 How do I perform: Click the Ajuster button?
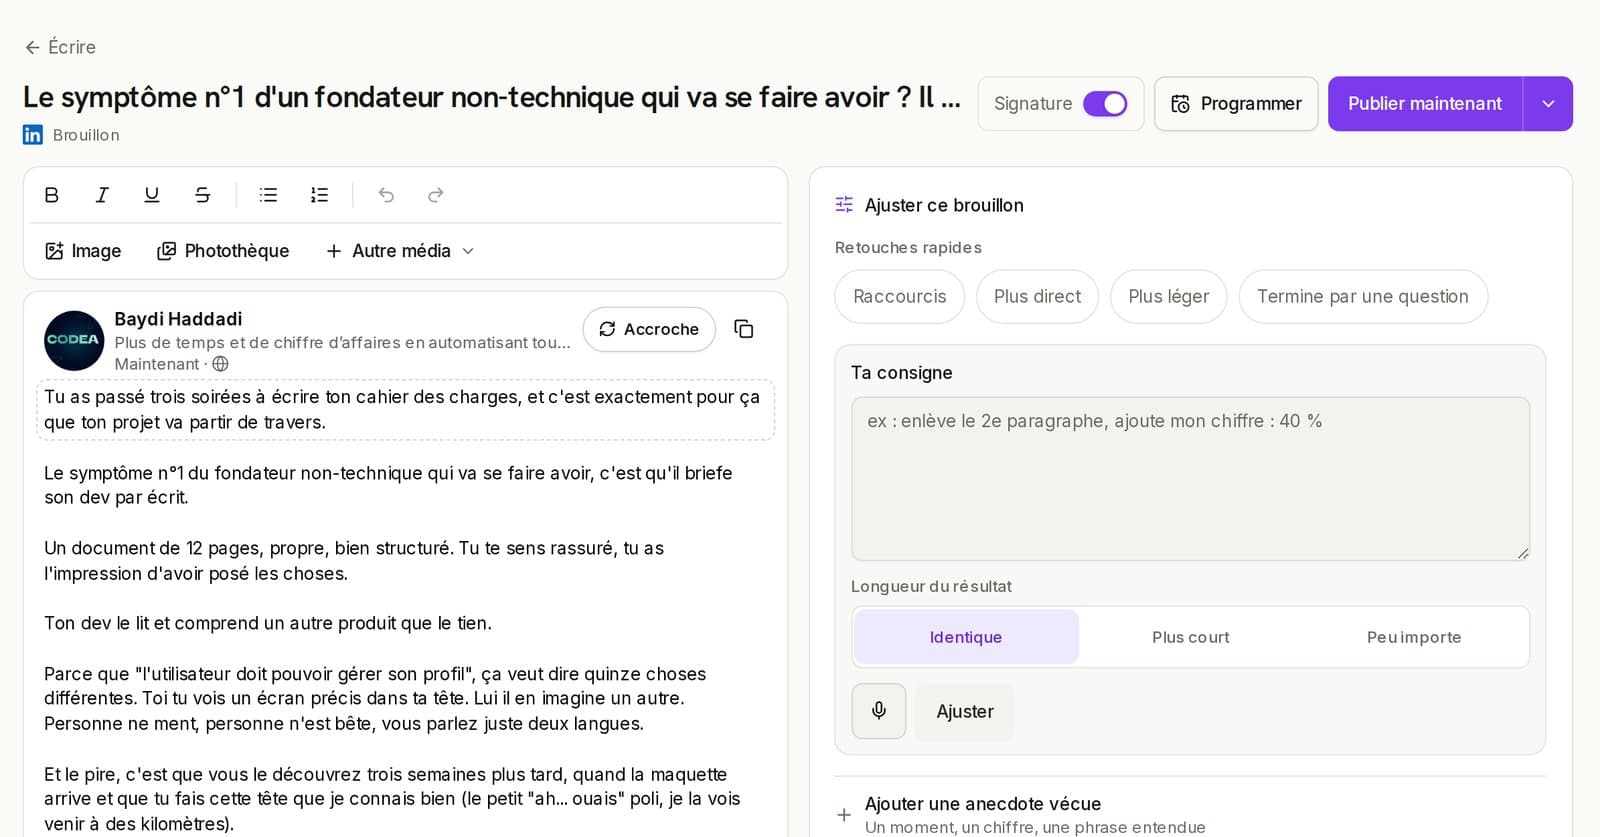pos(965,711)
